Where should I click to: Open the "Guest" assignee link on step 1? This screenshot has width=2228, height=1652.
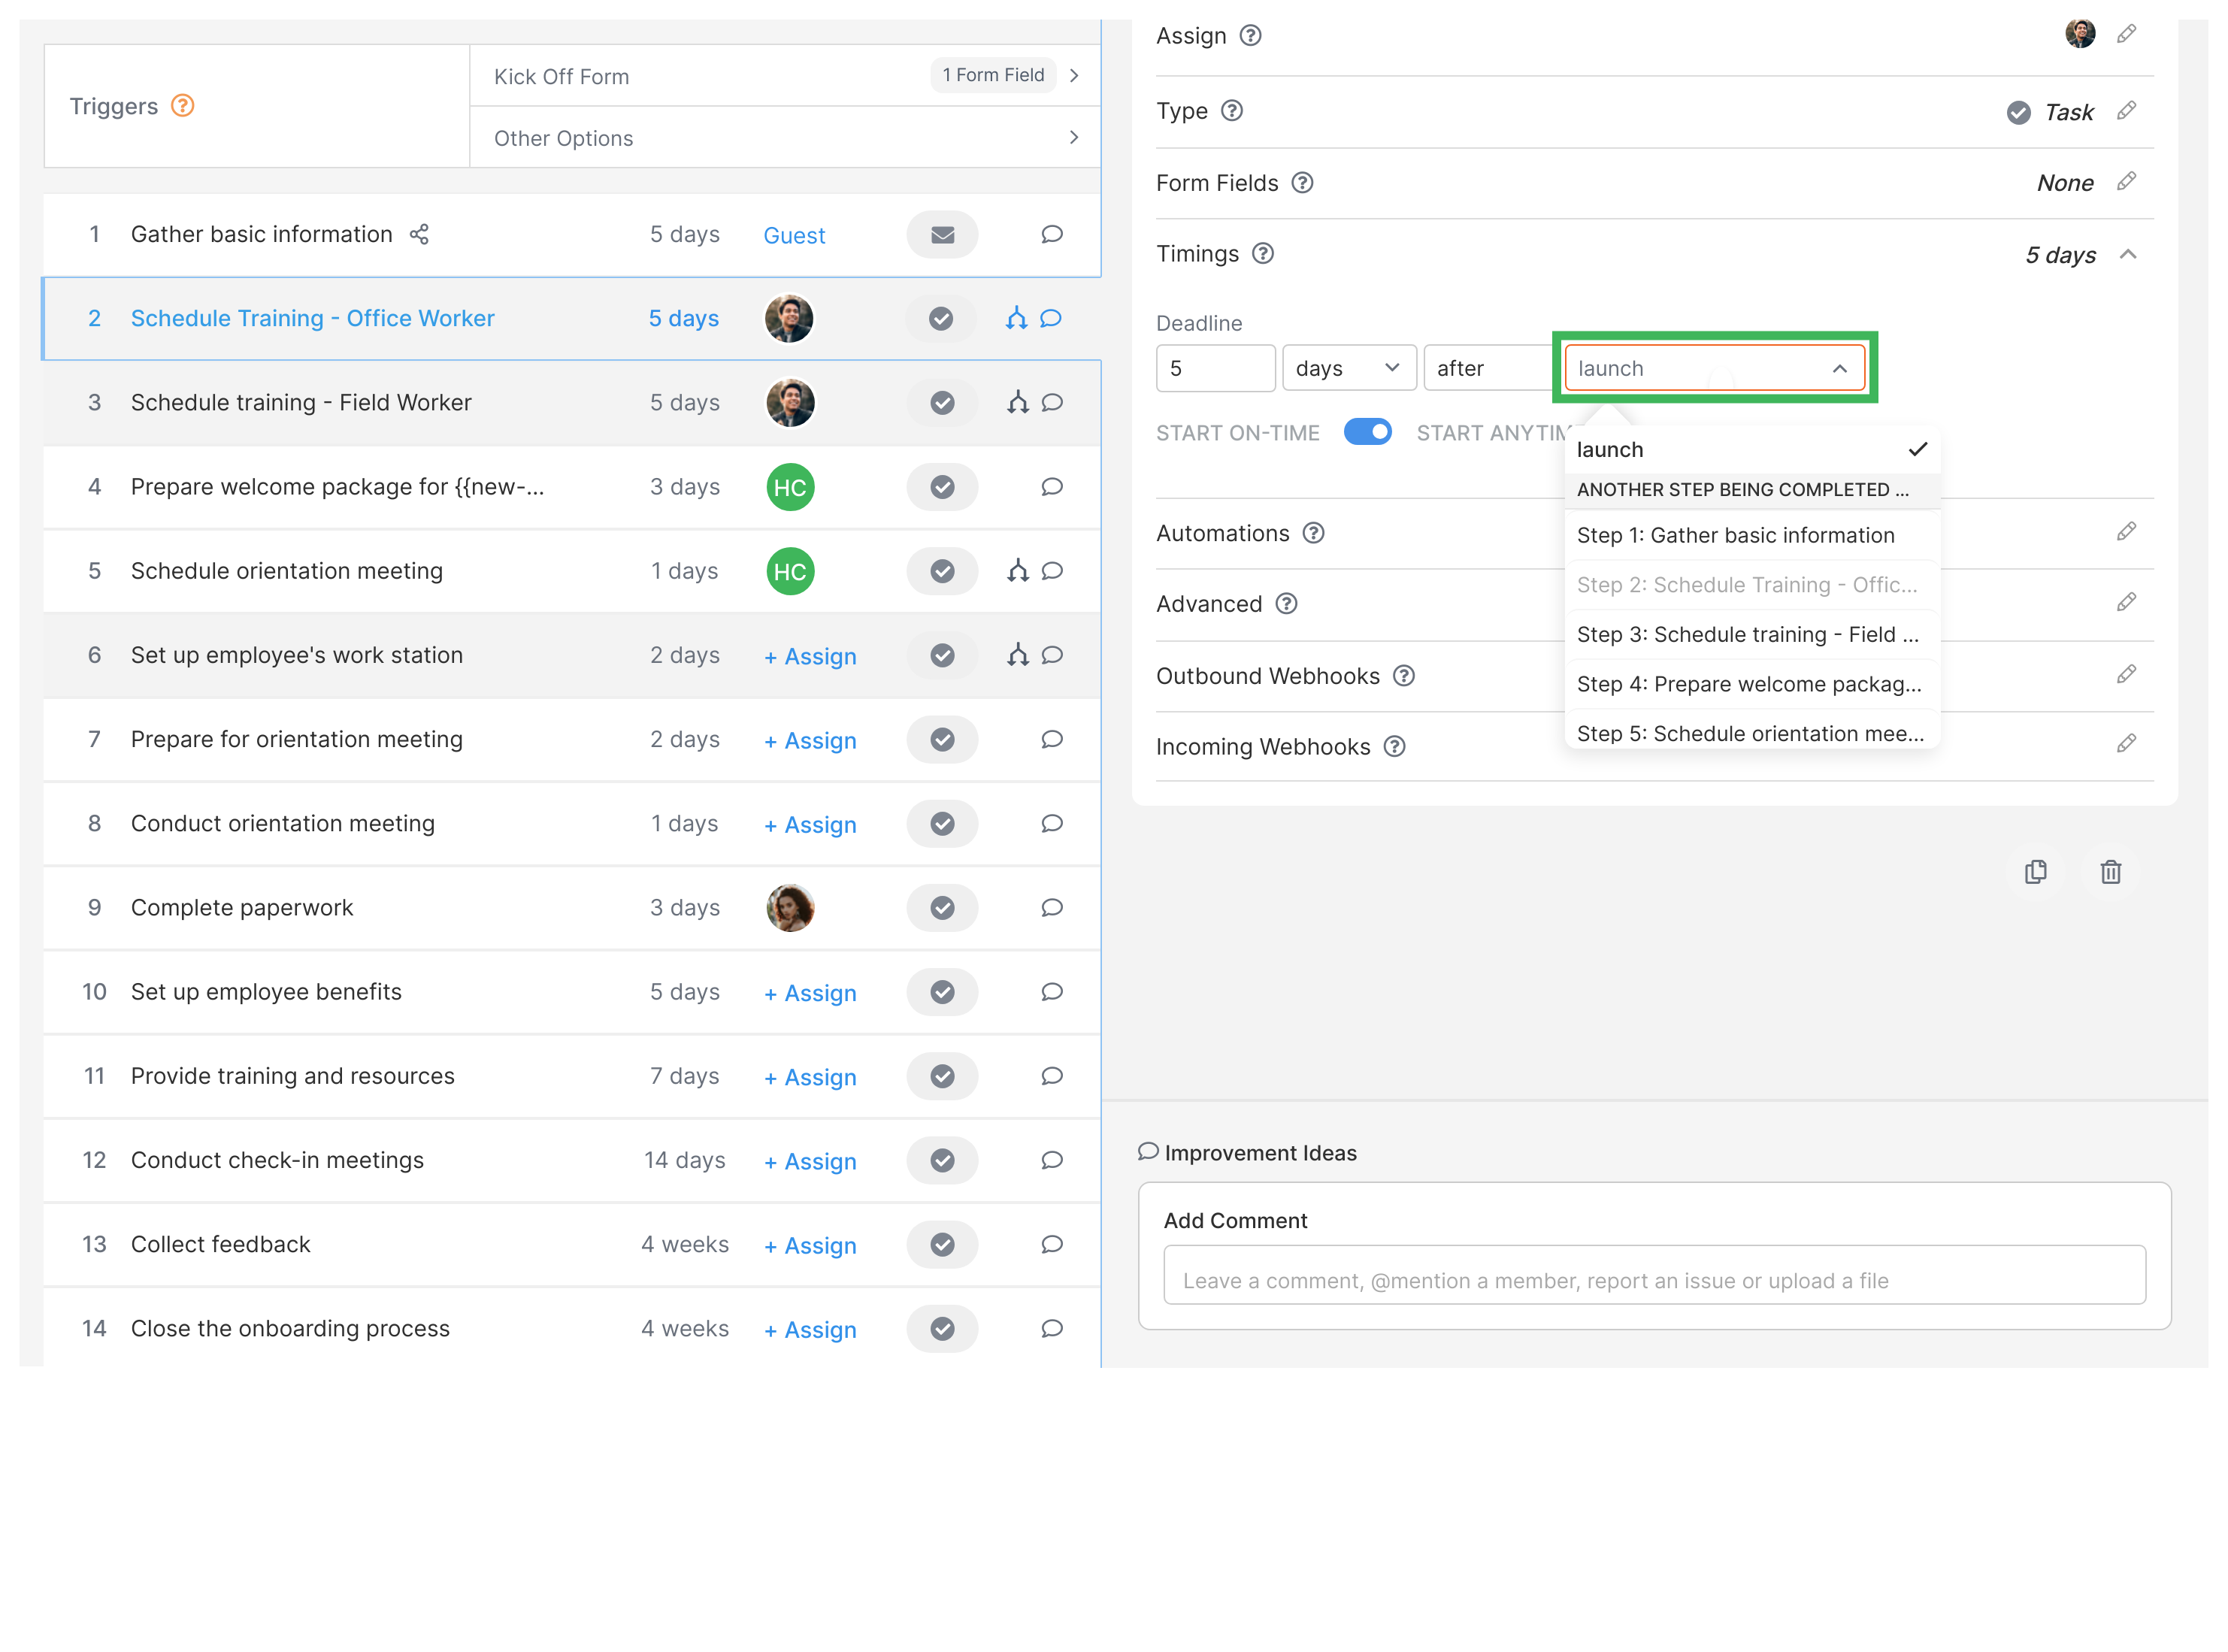point(793,235)
